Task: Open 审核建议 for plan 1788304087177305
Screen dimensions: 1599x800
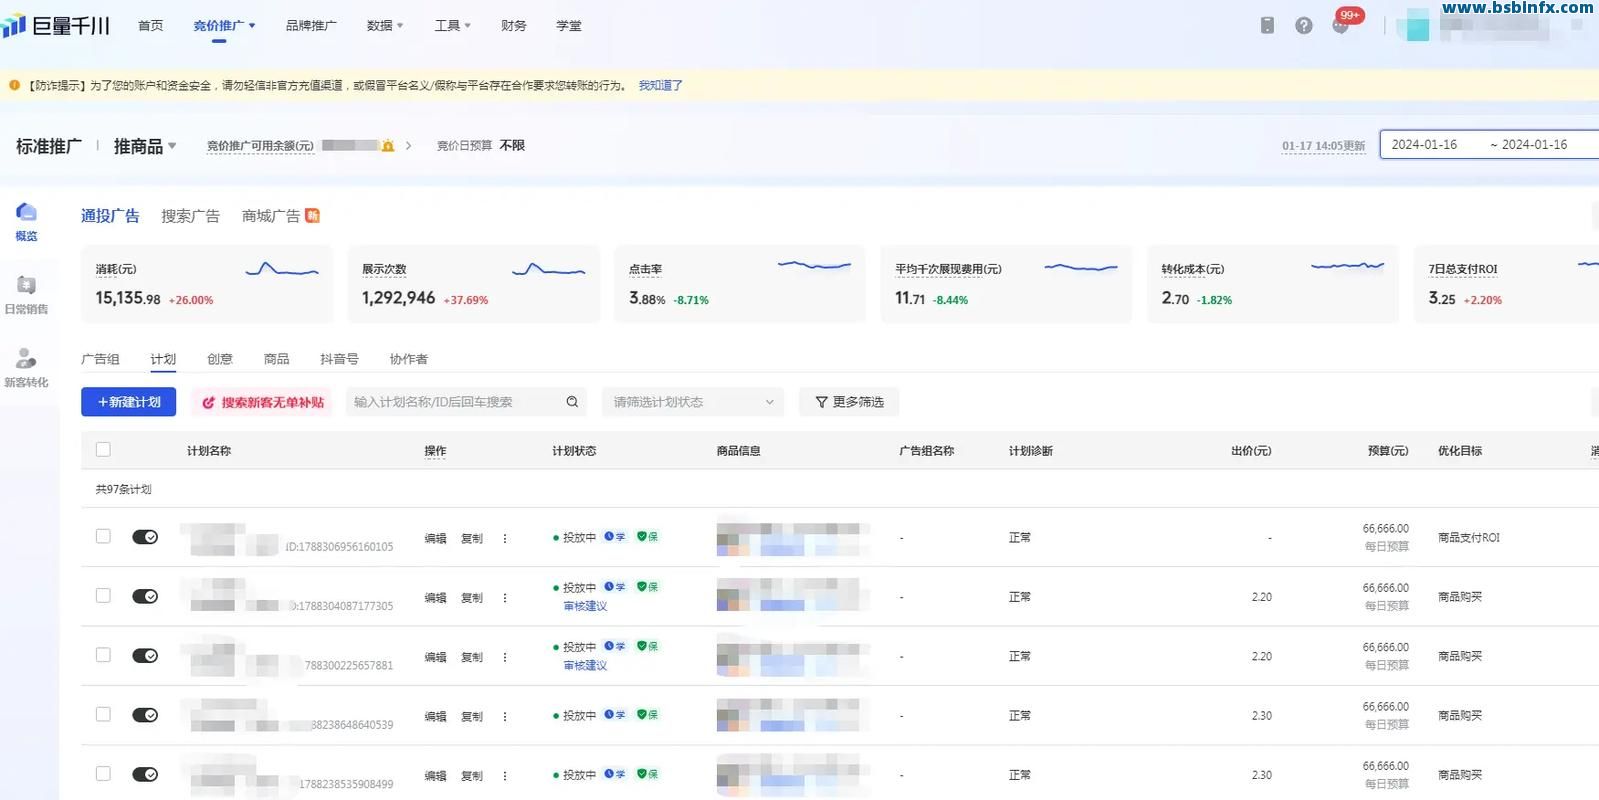Action: [585, 606]
